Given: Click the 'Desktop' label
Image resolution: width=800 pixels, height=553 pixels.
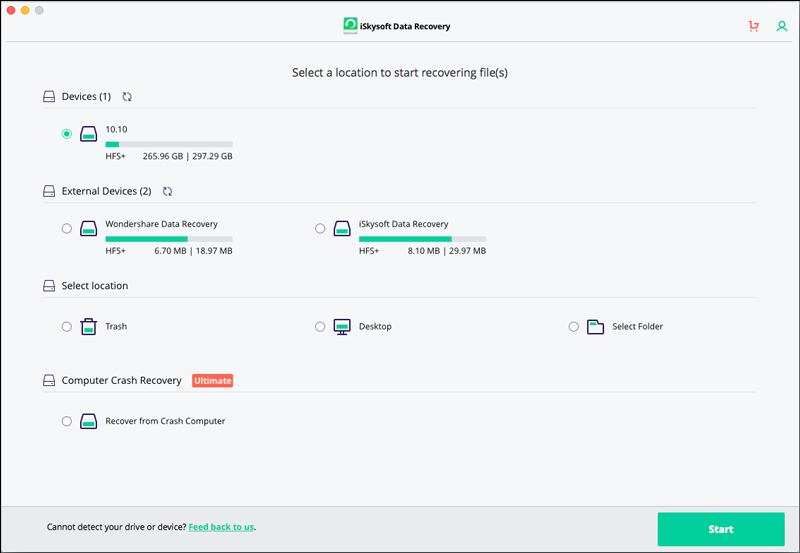Looking at the screenshot, I should point(375,326).
